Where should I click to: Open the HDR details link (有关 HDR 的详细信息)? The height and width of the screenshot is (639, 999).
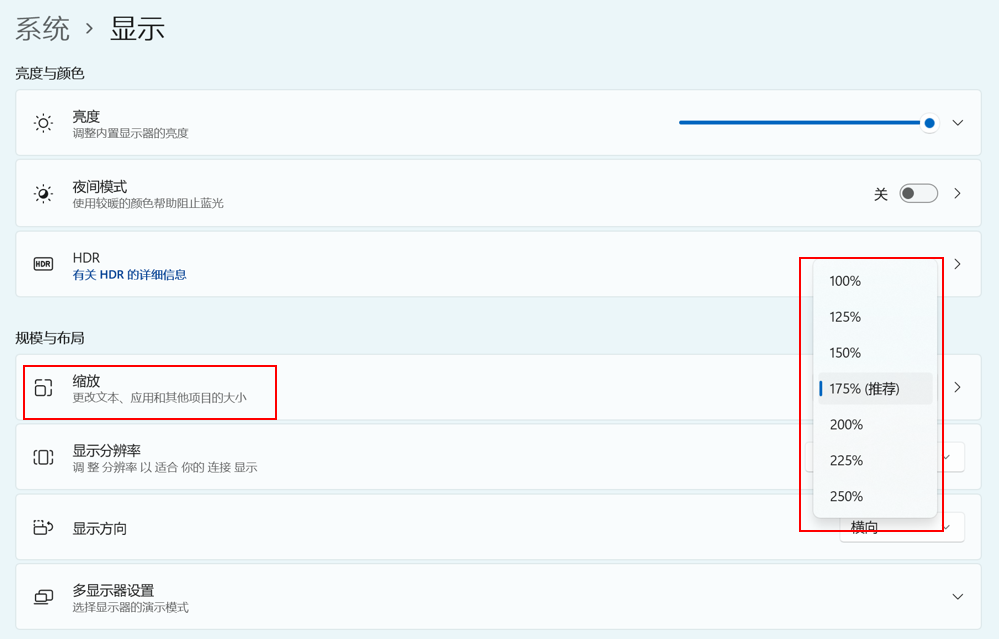click(129, 275)
